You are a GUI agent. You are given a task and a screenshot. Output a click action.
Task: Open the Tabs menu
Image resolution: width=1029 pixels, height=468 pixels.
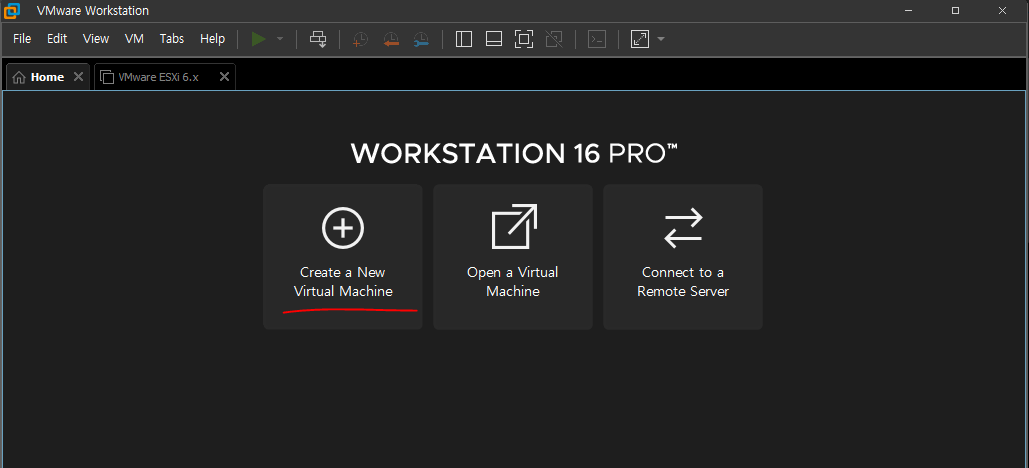172,39
